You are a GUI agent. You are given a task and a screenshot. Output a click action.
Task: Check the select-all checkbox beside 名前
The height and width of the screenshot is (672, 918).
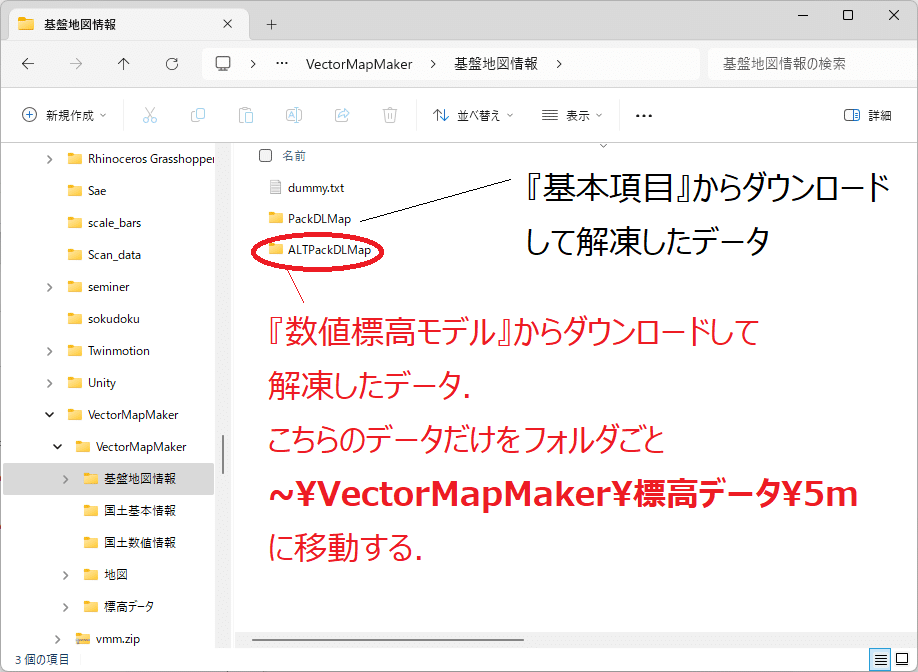pyautogui.click(x=264, y=155)
